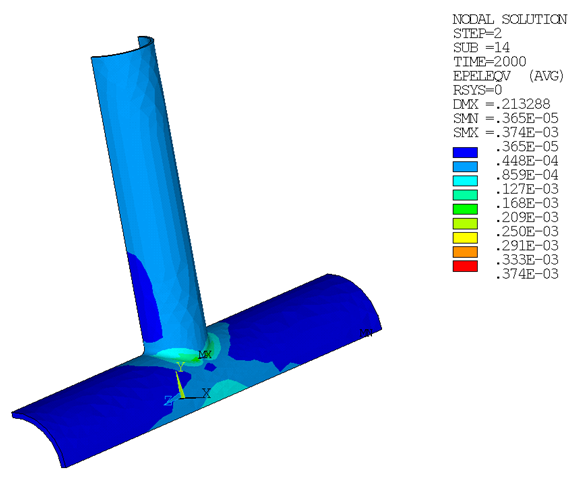Click the '.291E-03' legend value
The height and width of the screenshot is (486, 575).
click(x=527, y=246)
